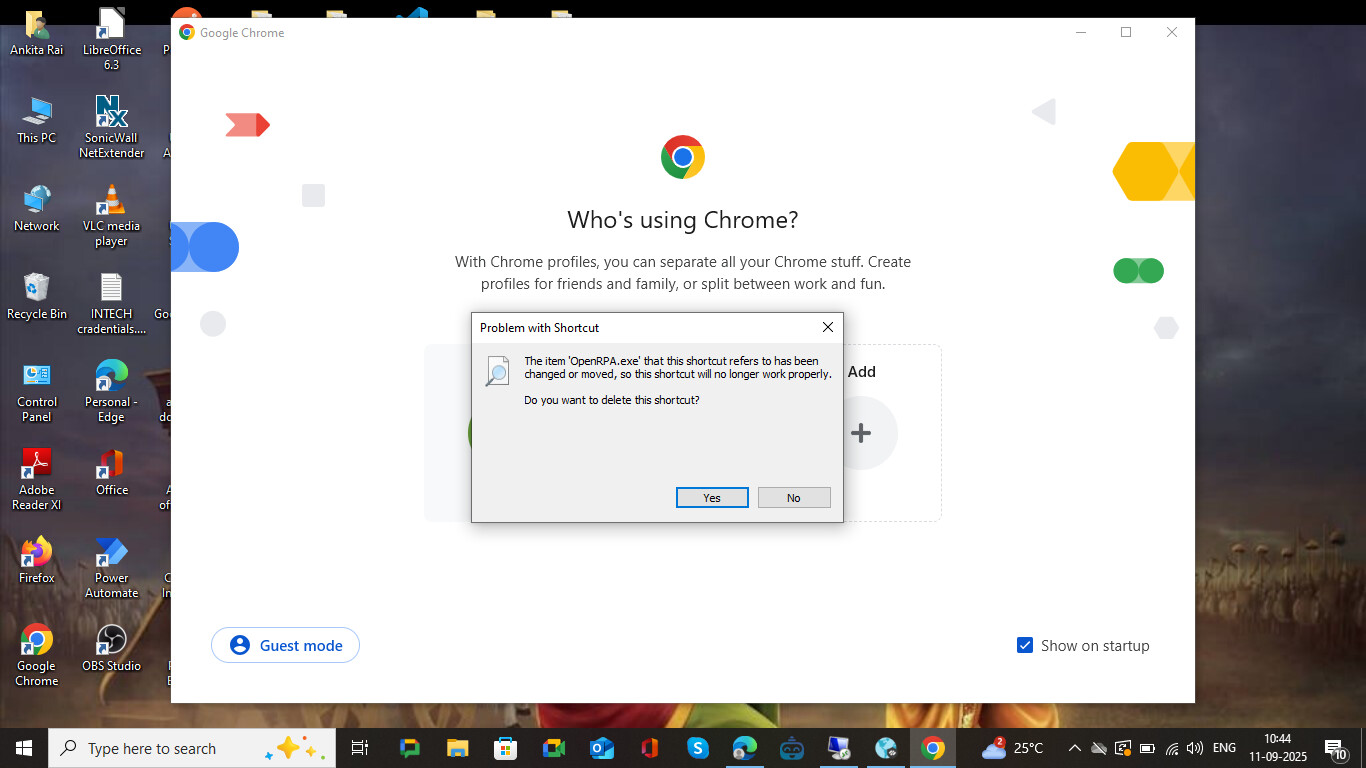The height and width of the screenshot is (768, 1366).
Task: Open the ENG language selector
Action: pos(1224,748)
